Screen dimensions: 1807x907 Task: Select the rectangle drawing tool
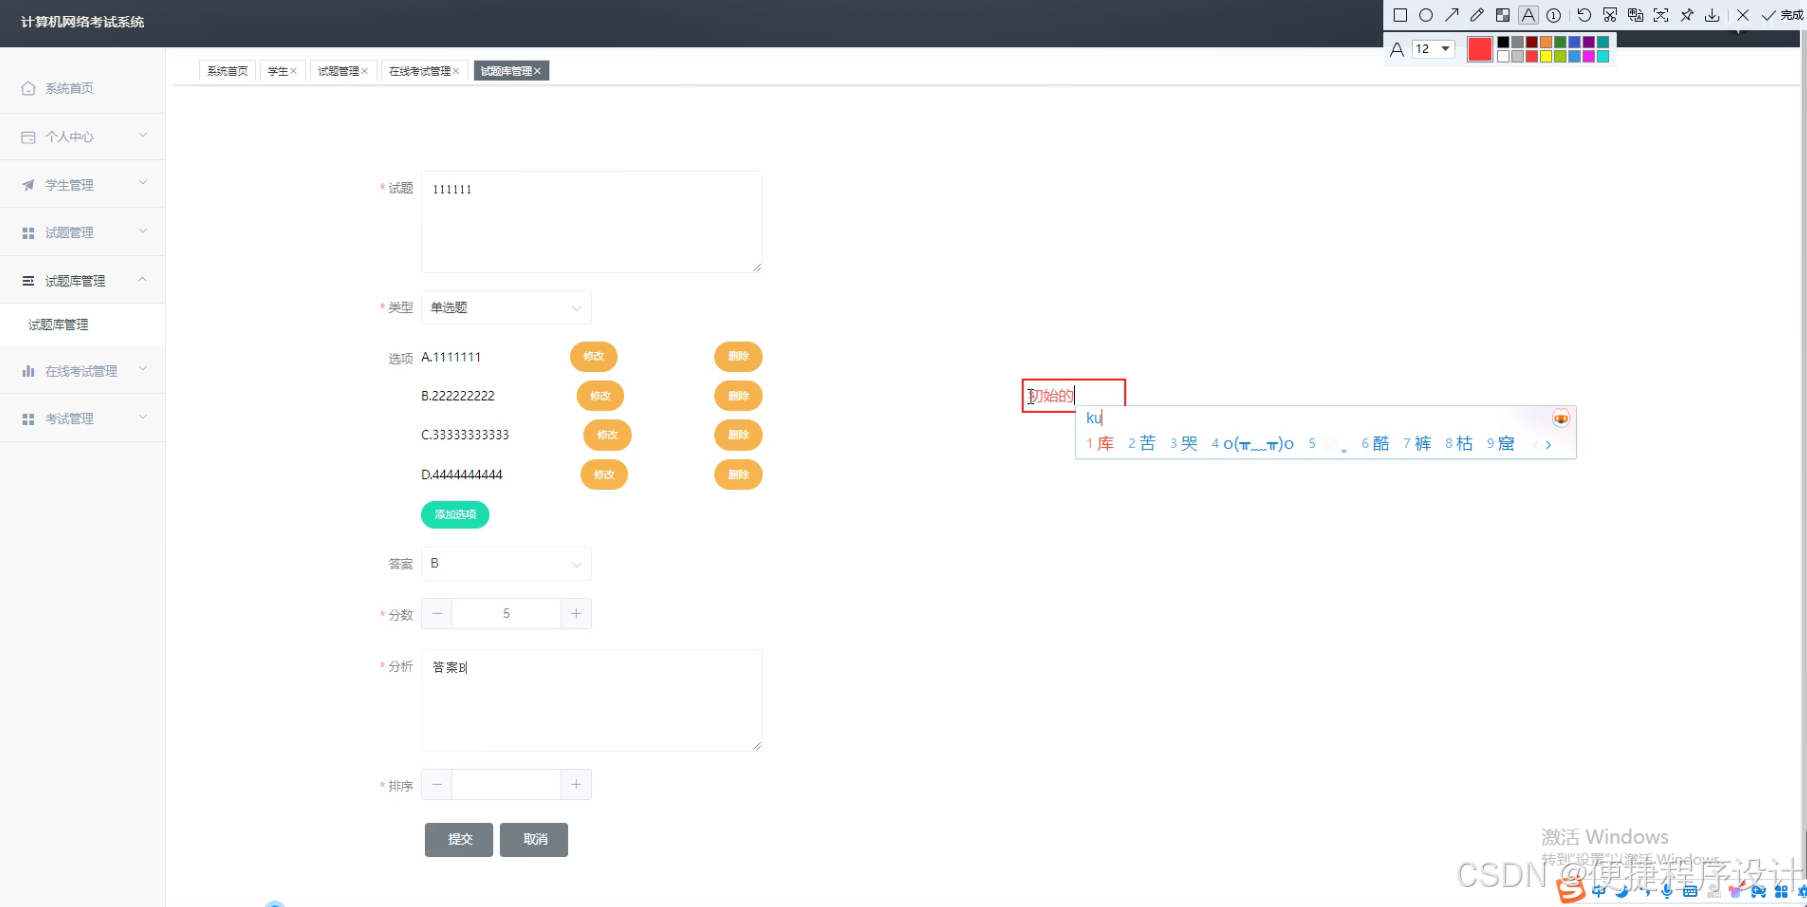1400,15
